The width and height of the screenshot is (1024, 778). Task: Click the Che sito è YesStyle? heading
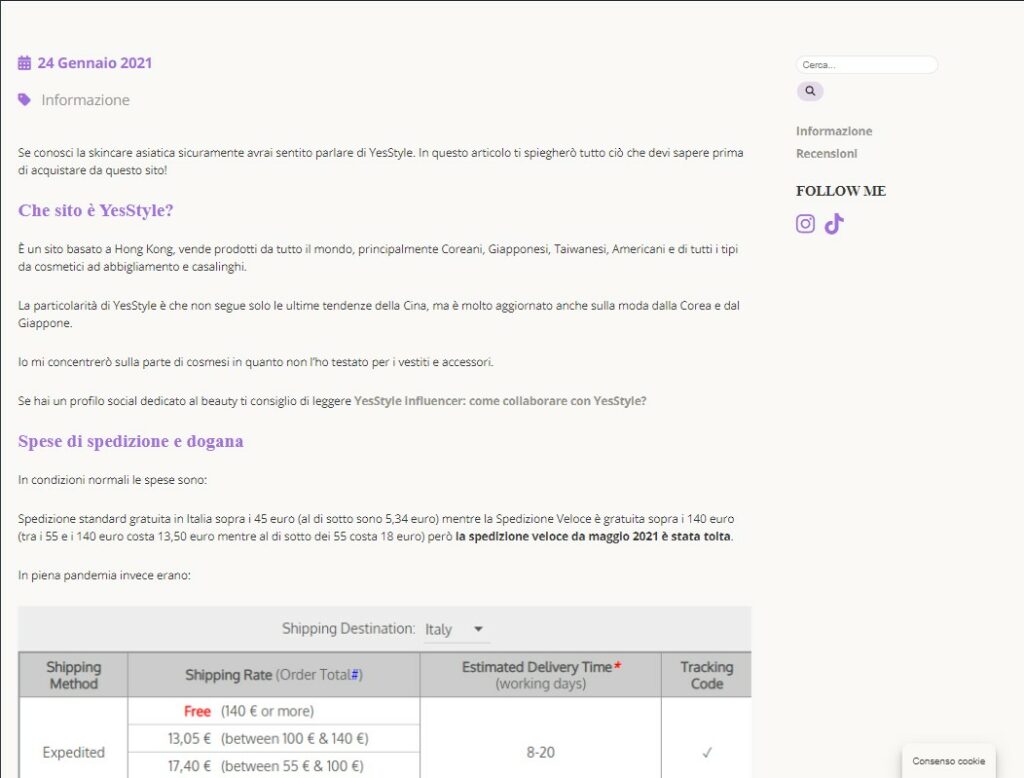[95, 210]
